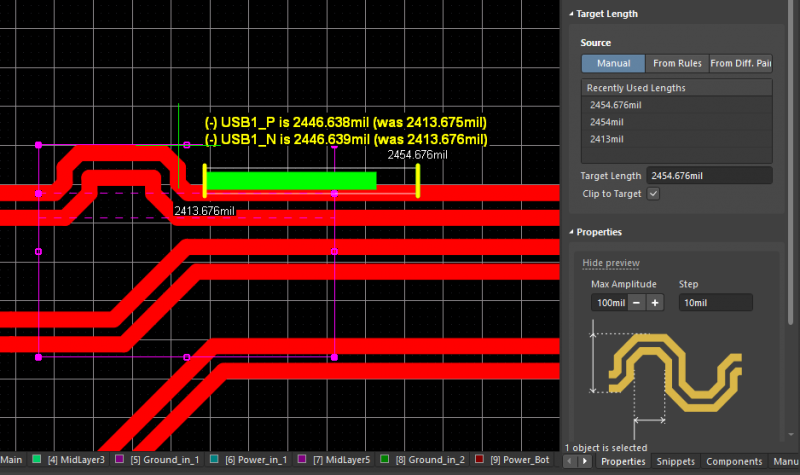The height and width of the screenshot is (475, 800).
Task: Click the purple Ground_in_1 color swatch
Action: (x=119, y=459)
